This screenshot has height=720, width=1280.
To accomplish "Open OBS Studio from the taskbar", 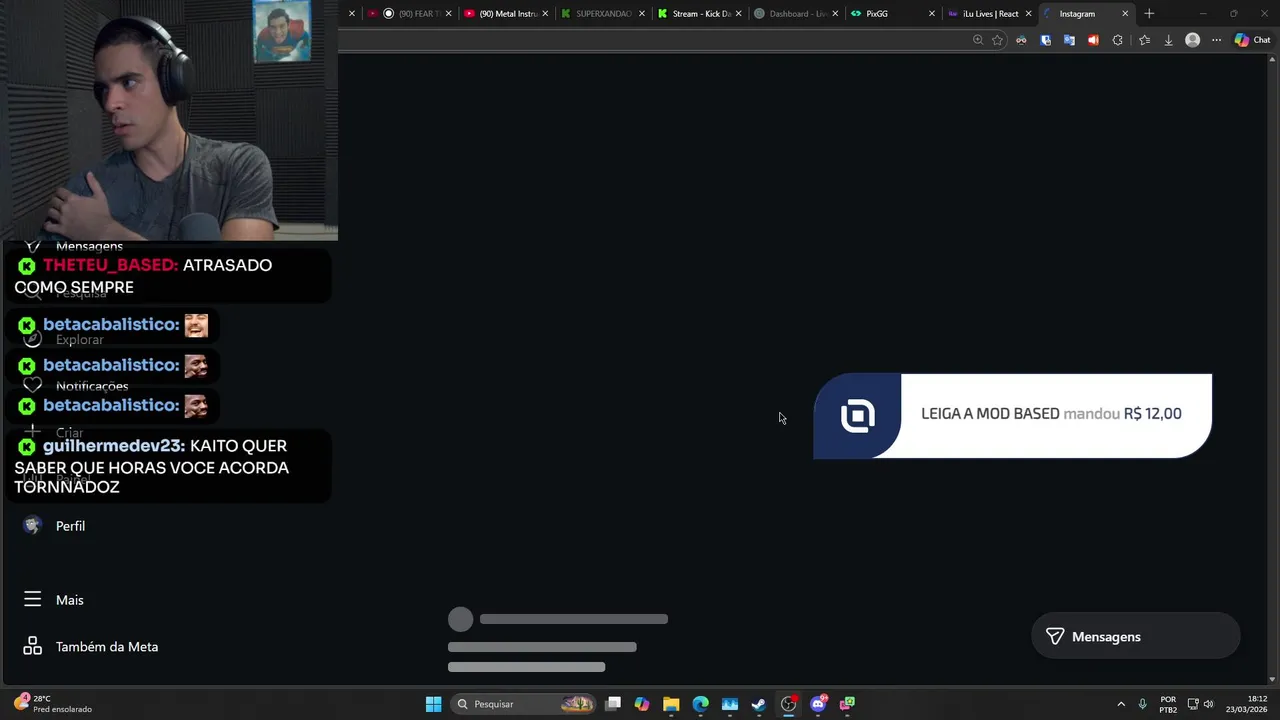I will 789,704.
